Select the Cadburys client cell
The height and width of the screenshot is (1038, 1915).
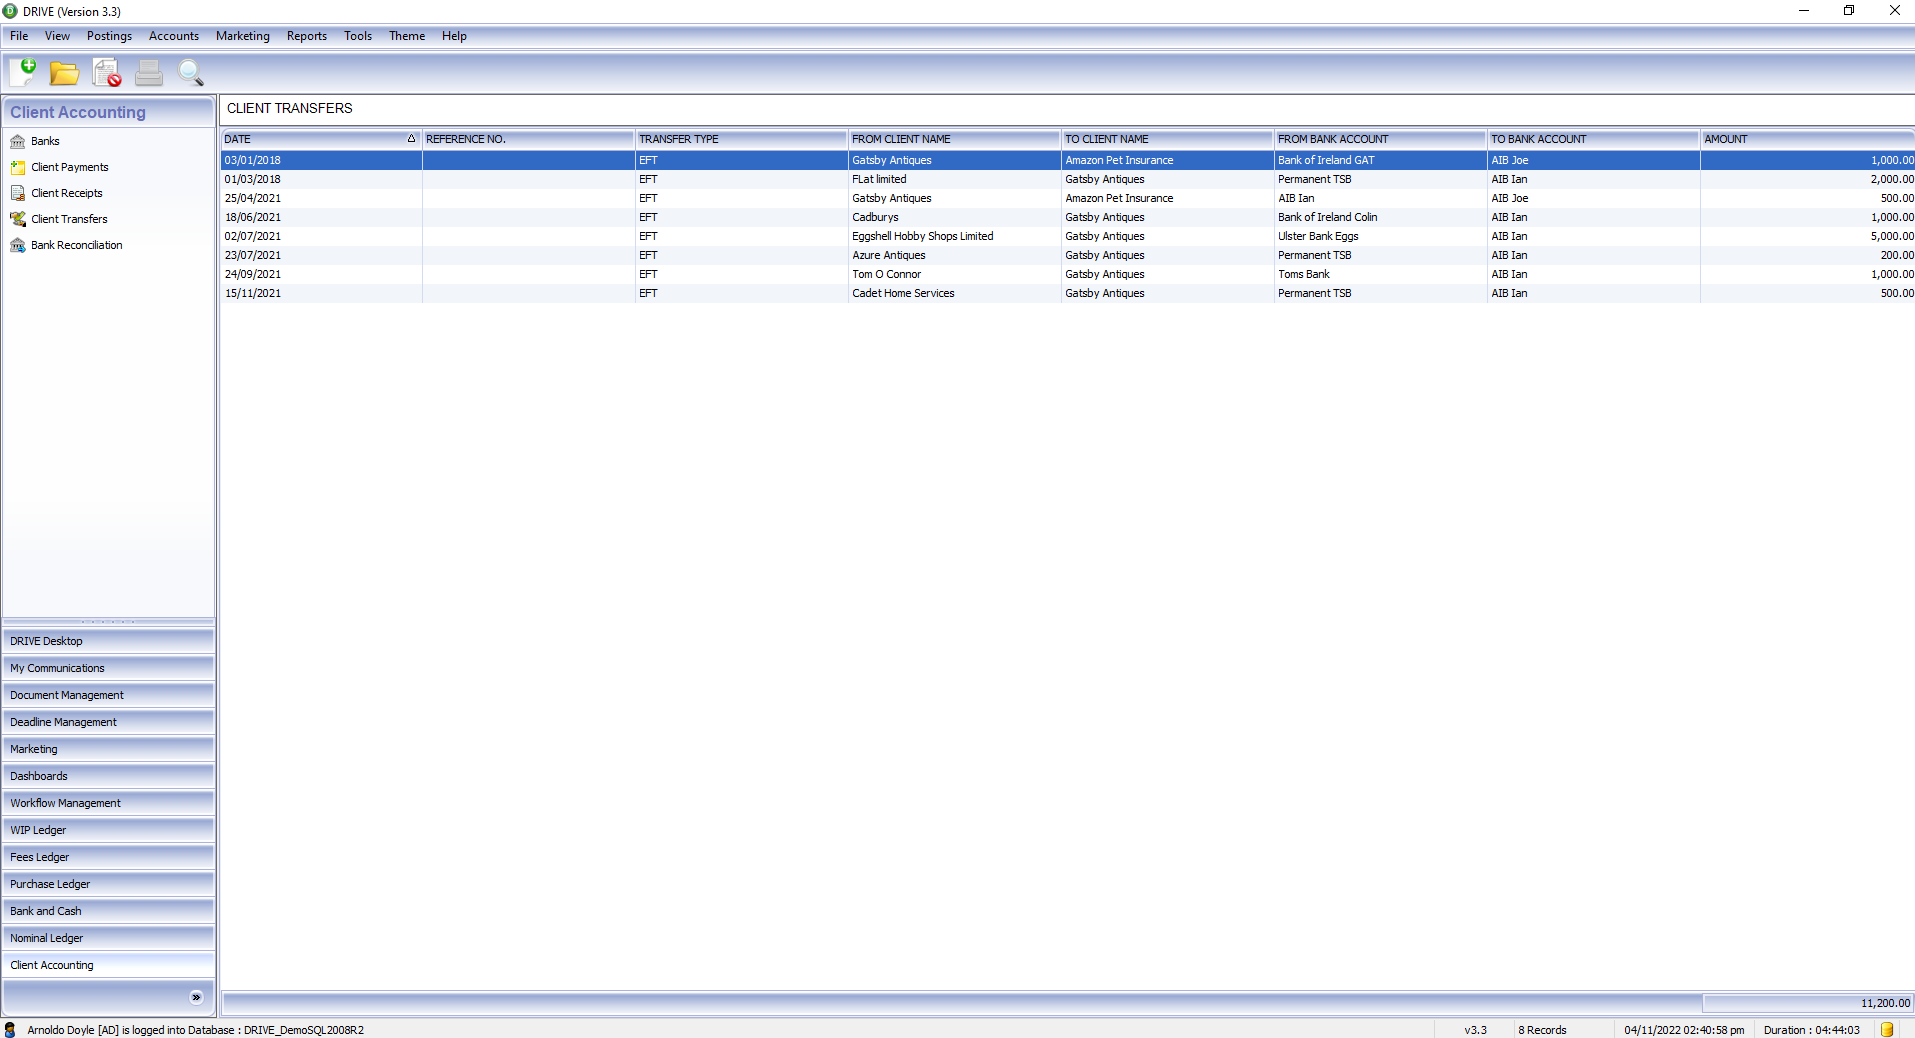tap(954, 217)
